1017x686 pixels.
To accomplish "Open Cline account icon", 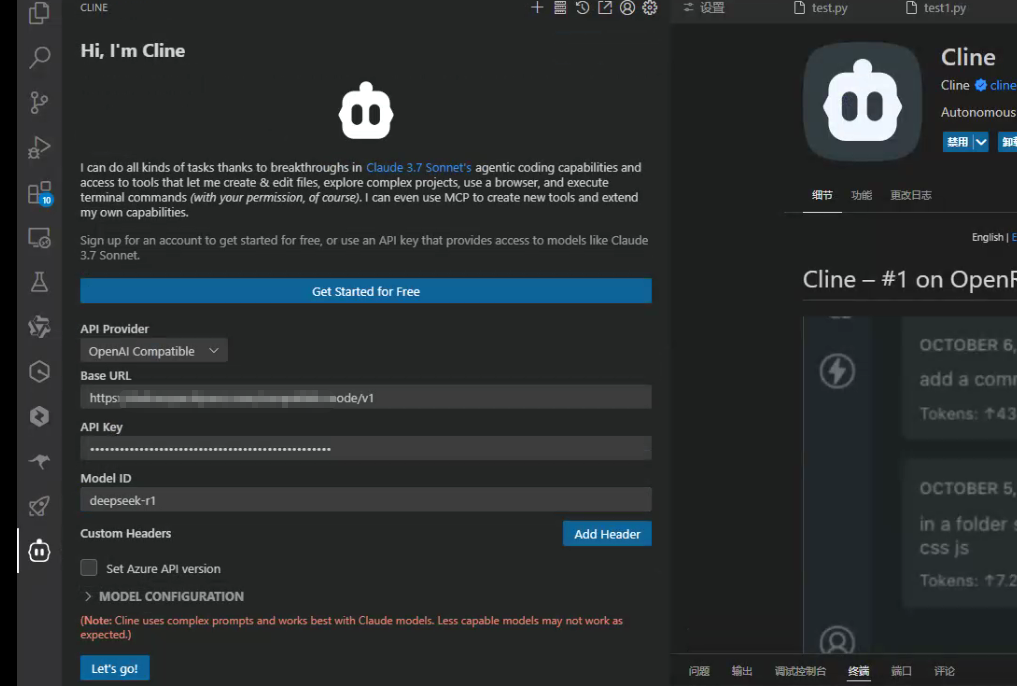I will [627, 8].
